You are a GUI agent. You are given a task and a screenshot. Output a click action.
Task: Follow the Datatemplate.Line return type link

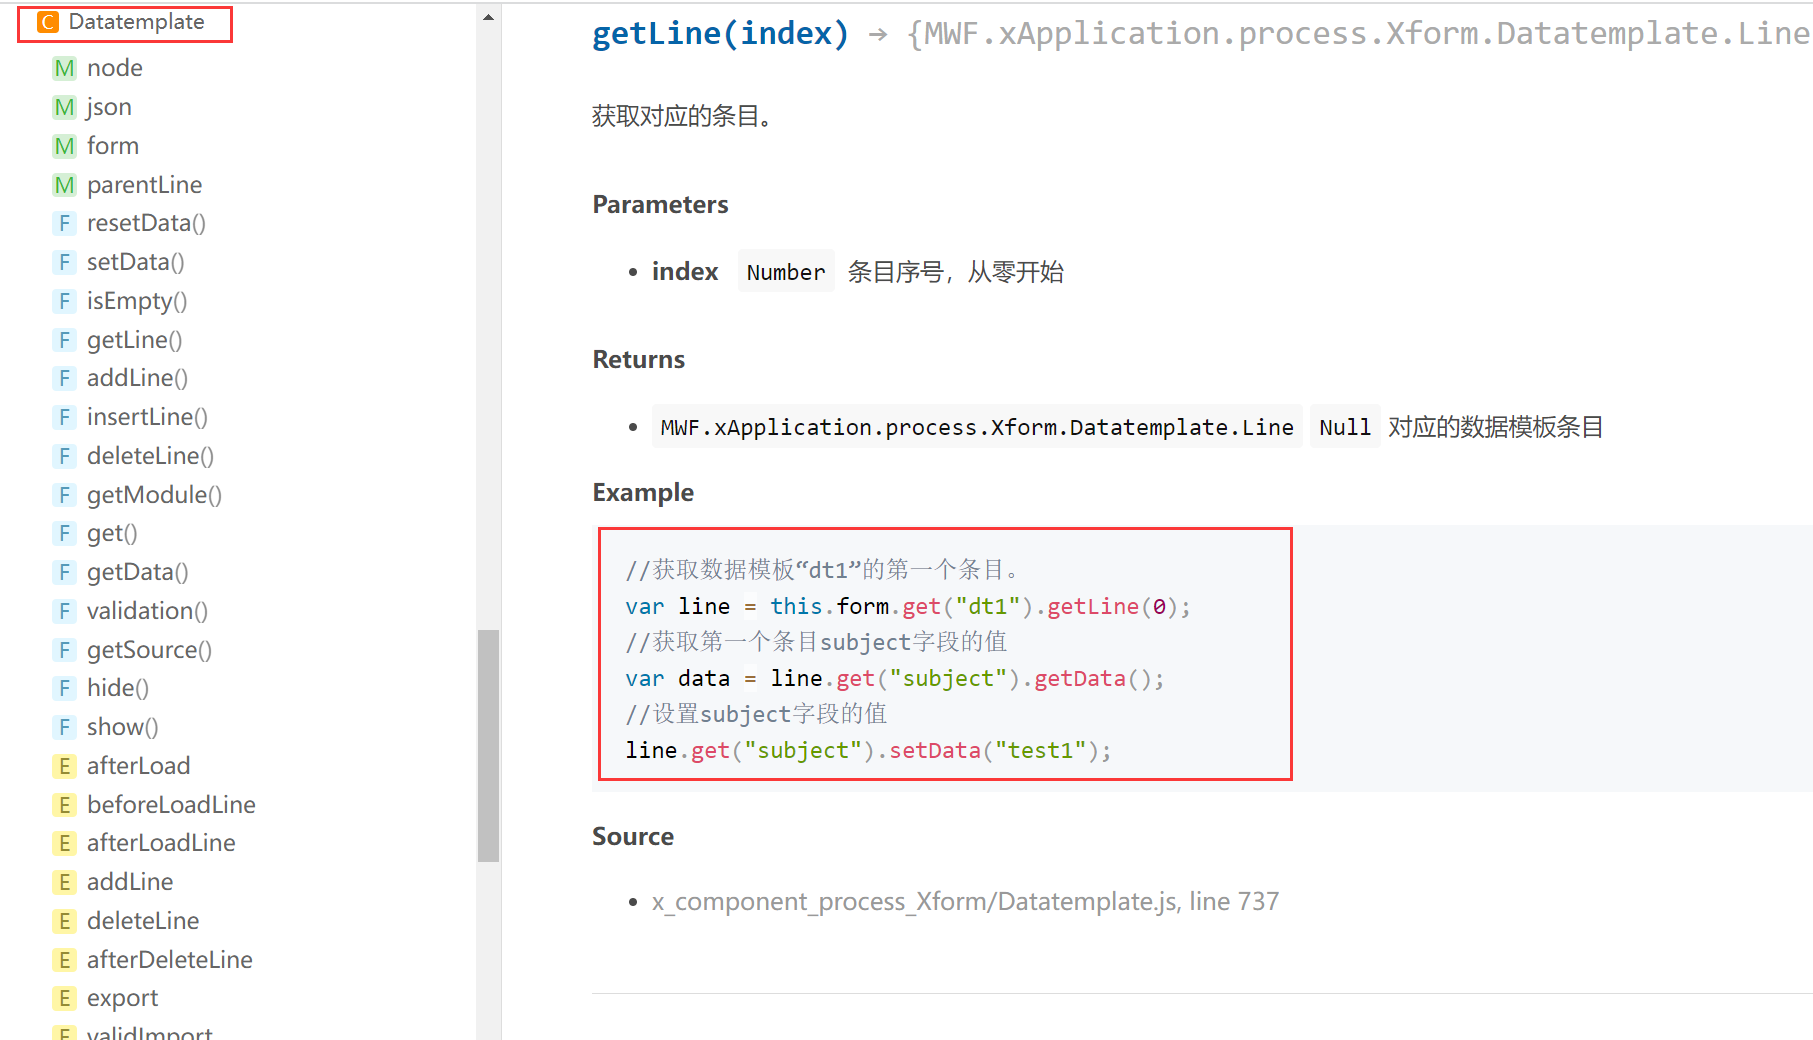pos(976,427)
